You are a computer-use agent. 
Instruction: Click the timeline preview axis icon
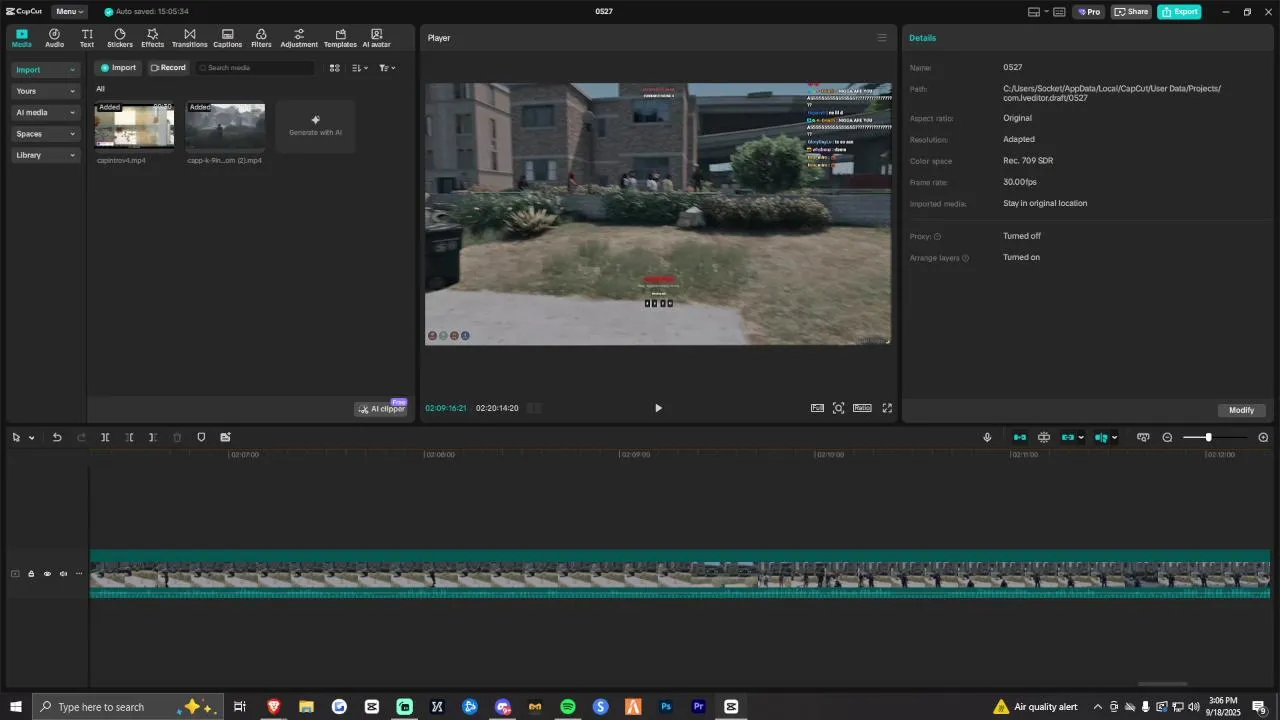[x=1143, y=438]
